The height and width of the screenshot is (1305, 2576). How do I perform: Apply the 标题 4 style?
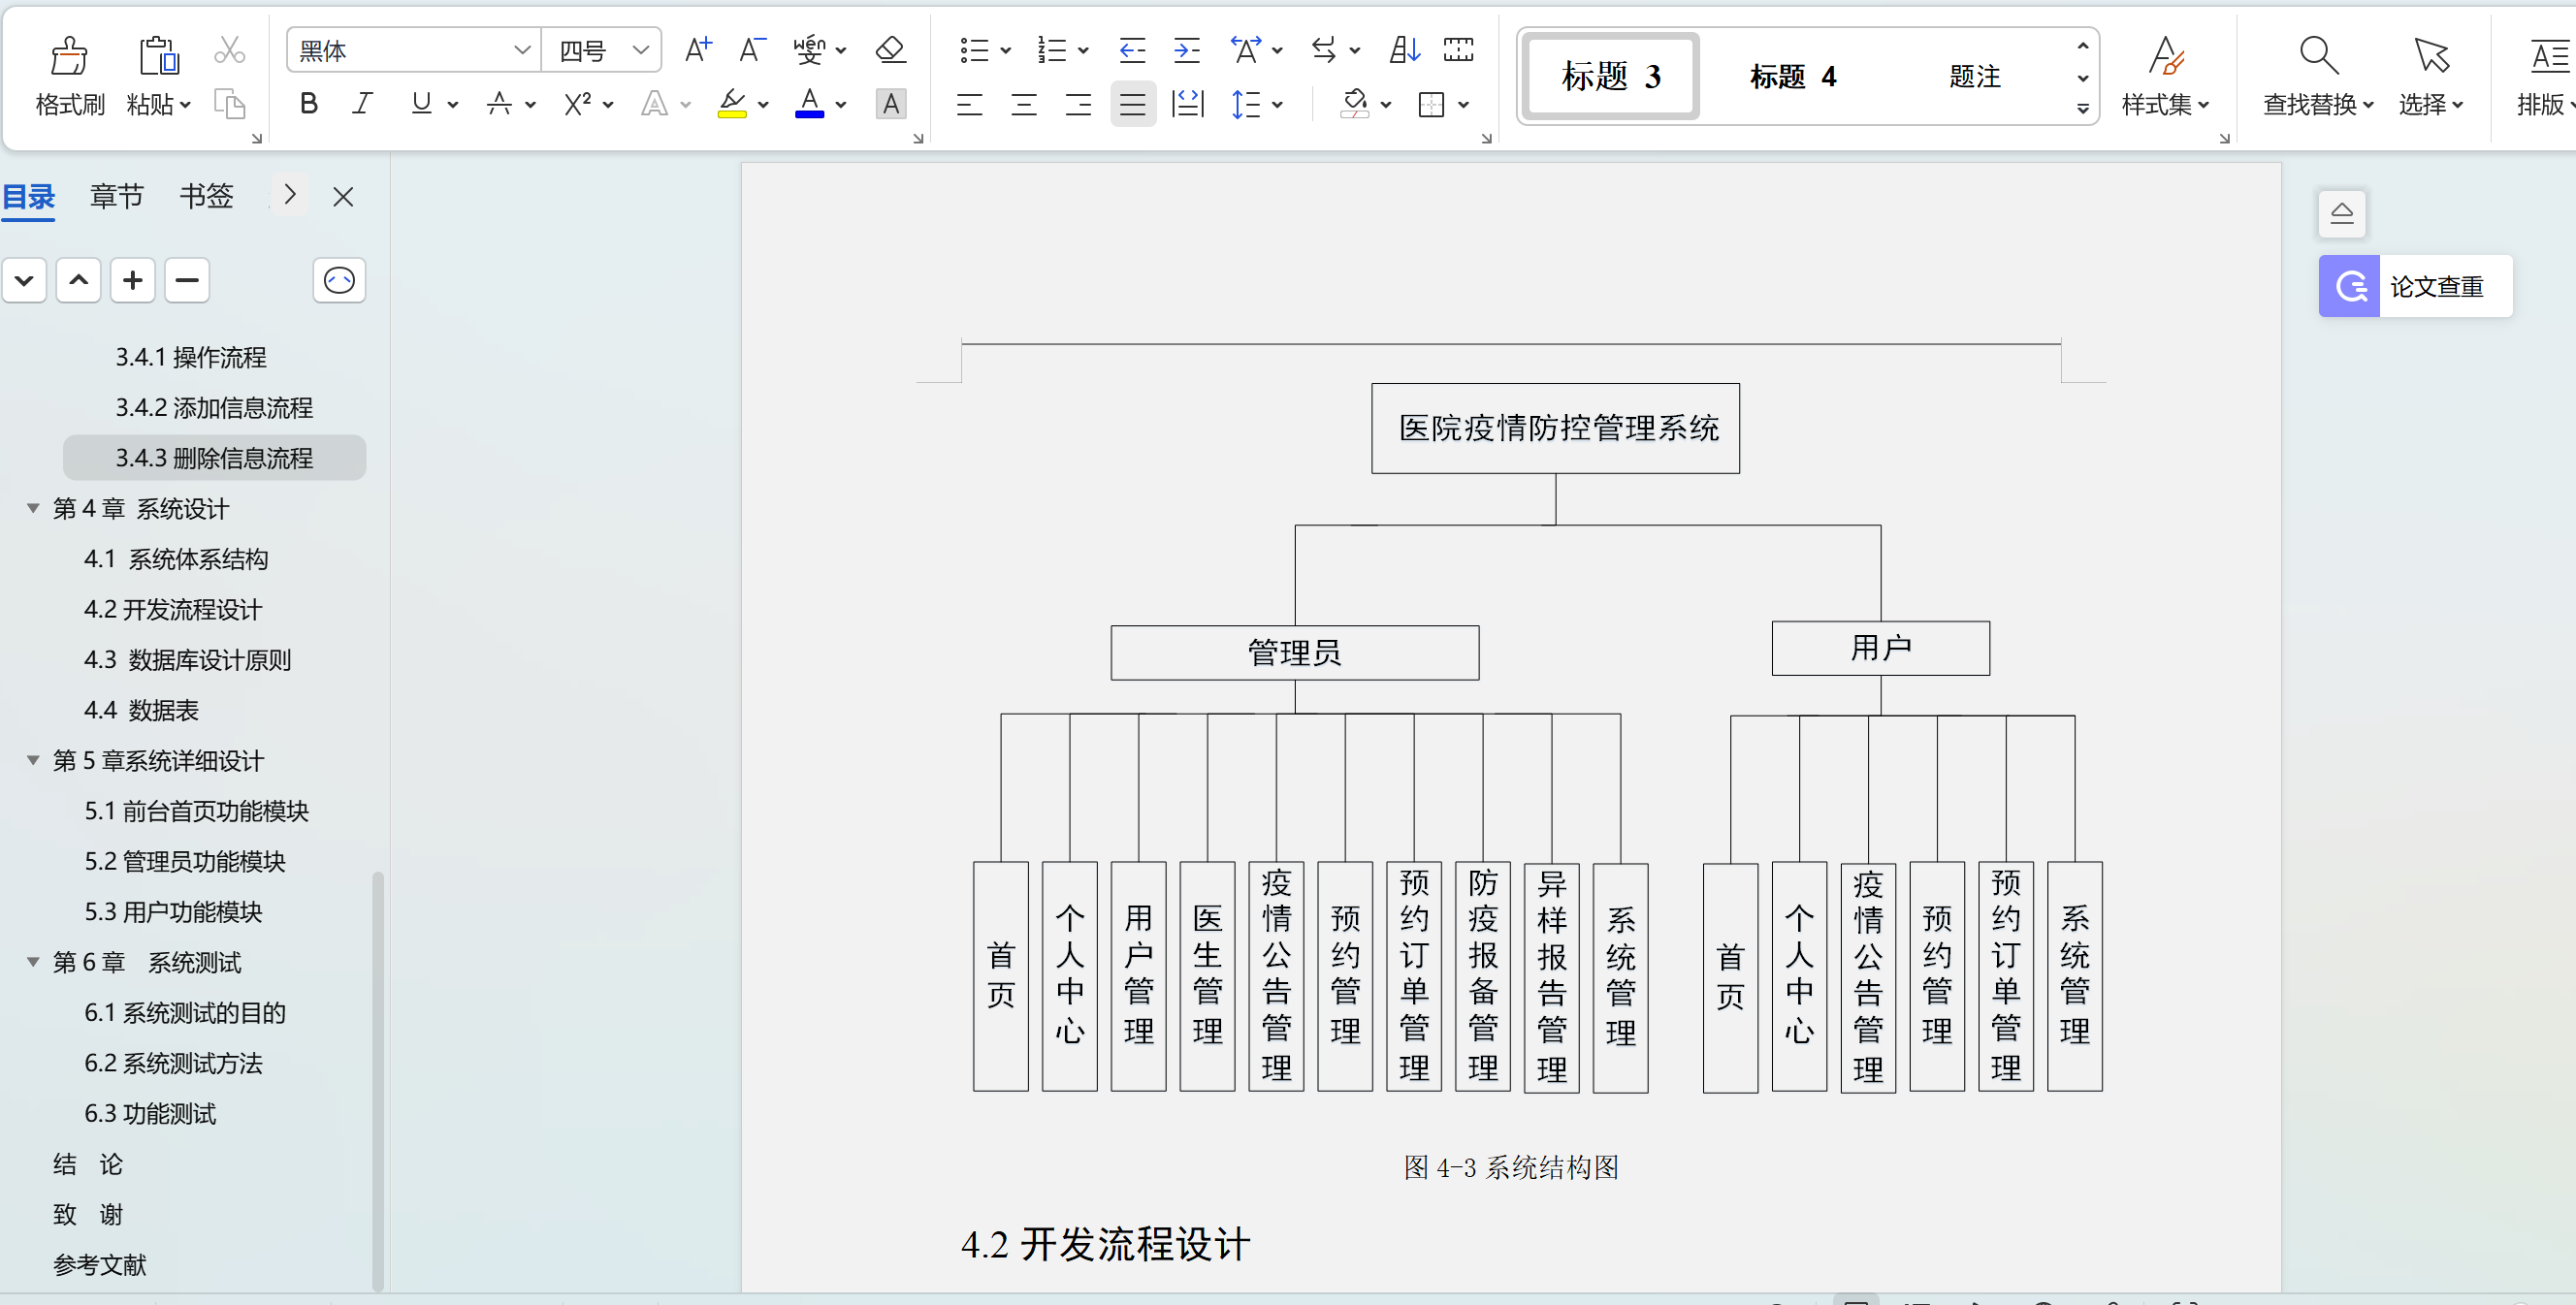click(1792, 77)
